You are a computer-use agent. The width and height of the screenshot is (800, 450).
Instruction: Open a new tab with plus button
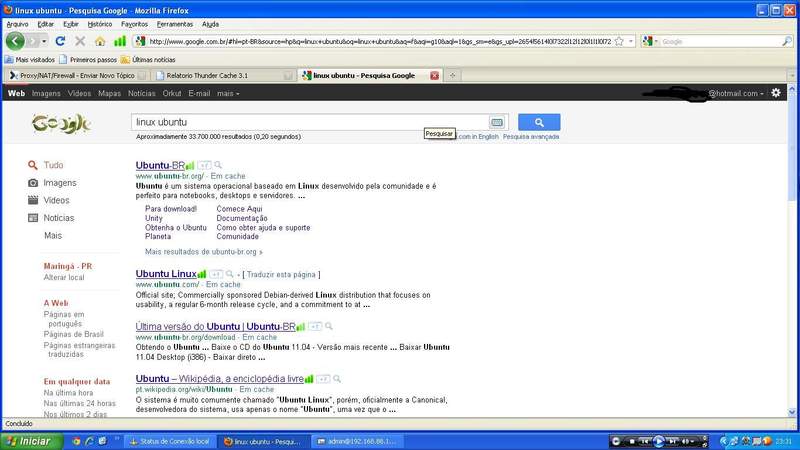click(x=452, y=76)
